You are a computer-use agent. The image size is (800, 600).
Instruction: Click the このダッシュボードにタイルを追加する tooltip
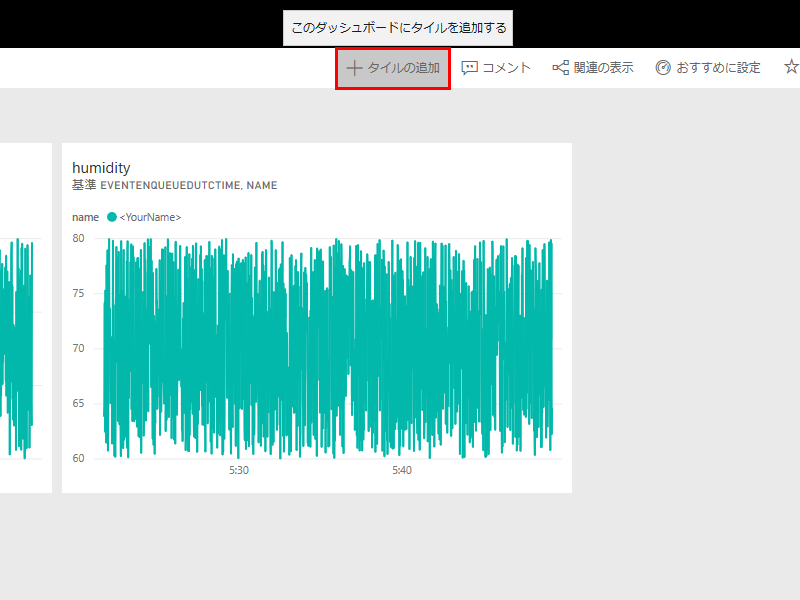click(x=398, y=28)
